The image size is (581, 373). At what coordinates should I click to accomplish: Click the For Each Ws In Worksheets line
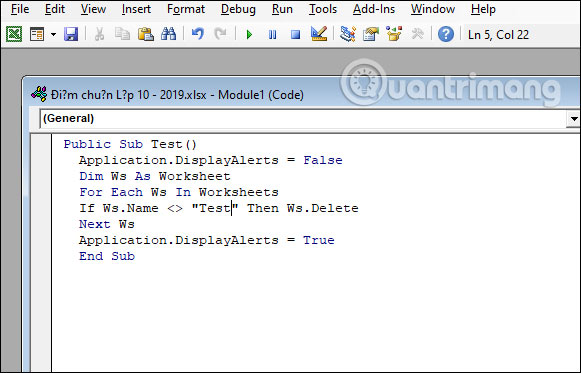(x=179, y=192)
